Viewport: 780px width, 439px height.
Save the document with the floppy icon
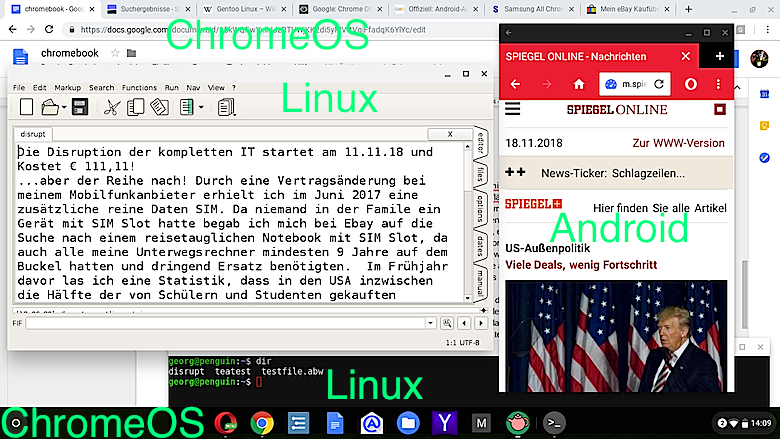point(80,107)
